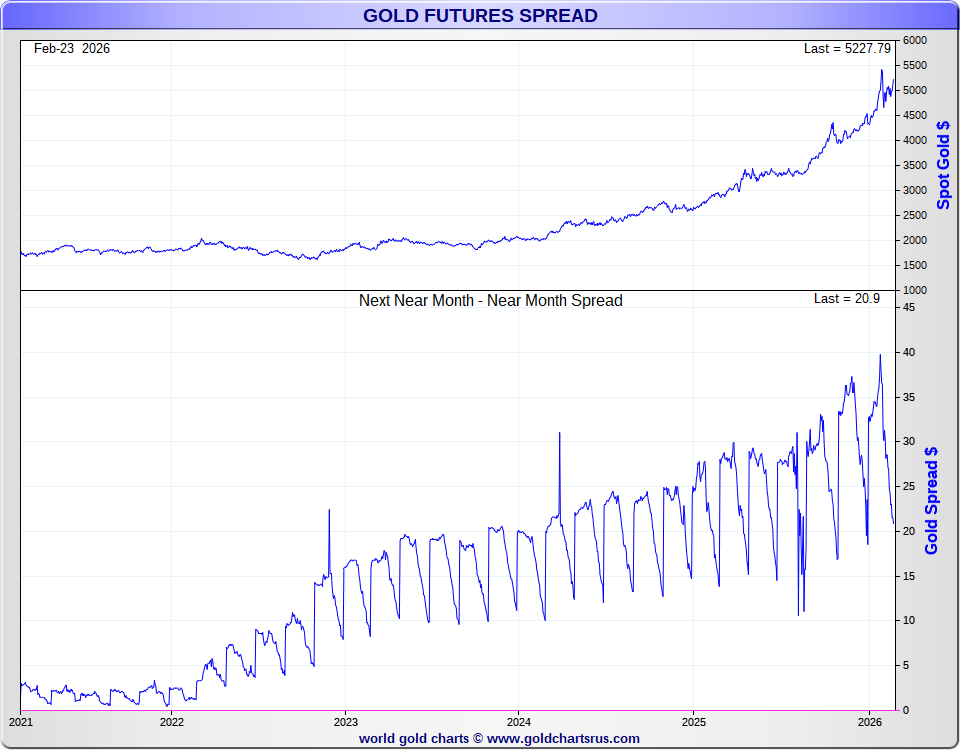Screen dimensions: 960x750
Task: Select the 2022 label on the time axis
Action: 172,722
